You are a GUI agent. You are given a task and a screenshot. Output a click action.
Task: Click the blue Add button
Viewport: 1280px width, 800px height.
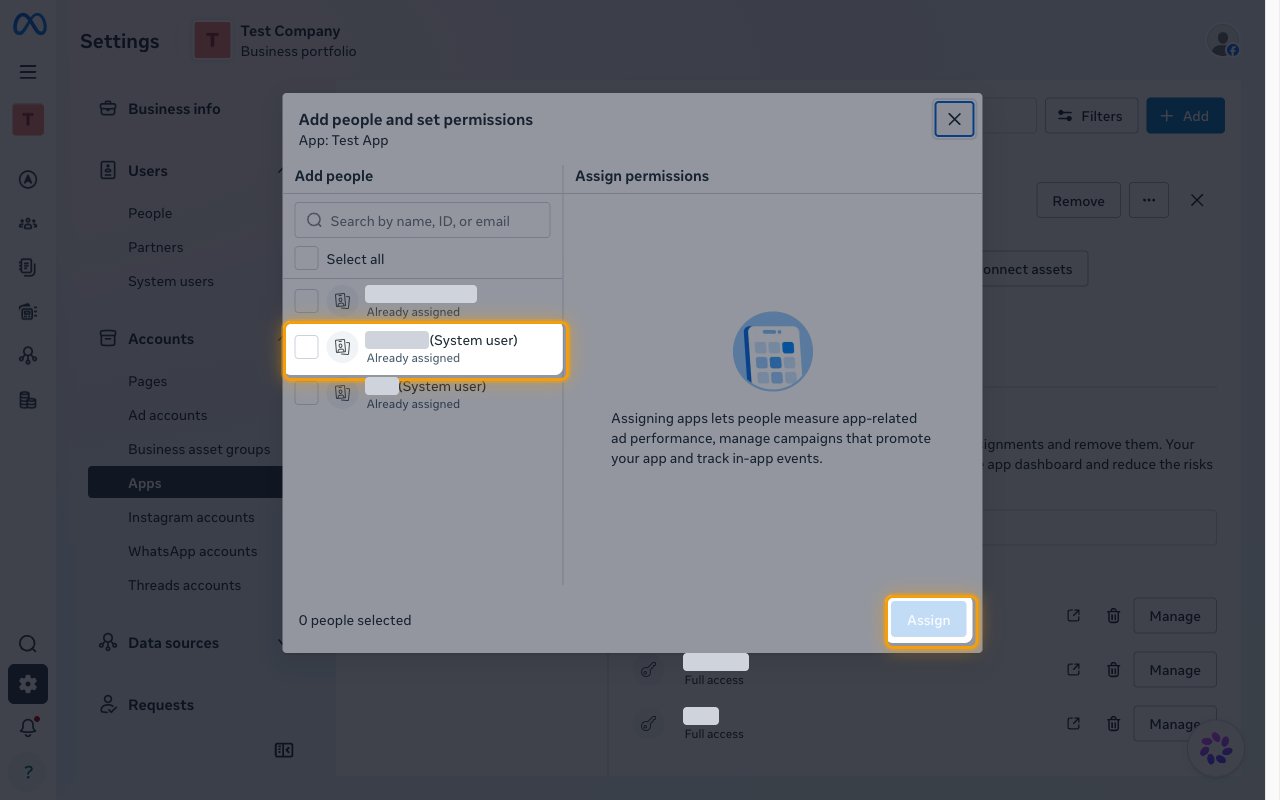tap(1186, 116)
